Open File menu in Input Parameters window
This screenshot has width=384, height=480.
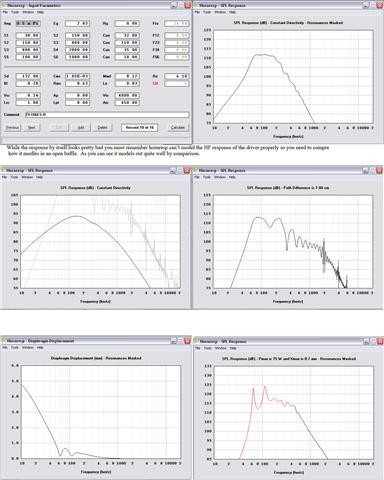5,12
